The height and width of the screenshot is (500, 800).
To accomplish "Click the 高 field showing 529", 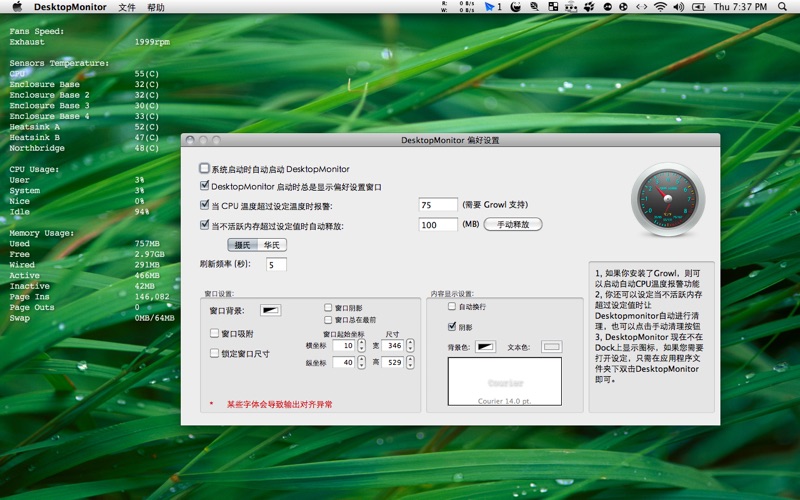I will pyautogui.click(x=393, y=362).
